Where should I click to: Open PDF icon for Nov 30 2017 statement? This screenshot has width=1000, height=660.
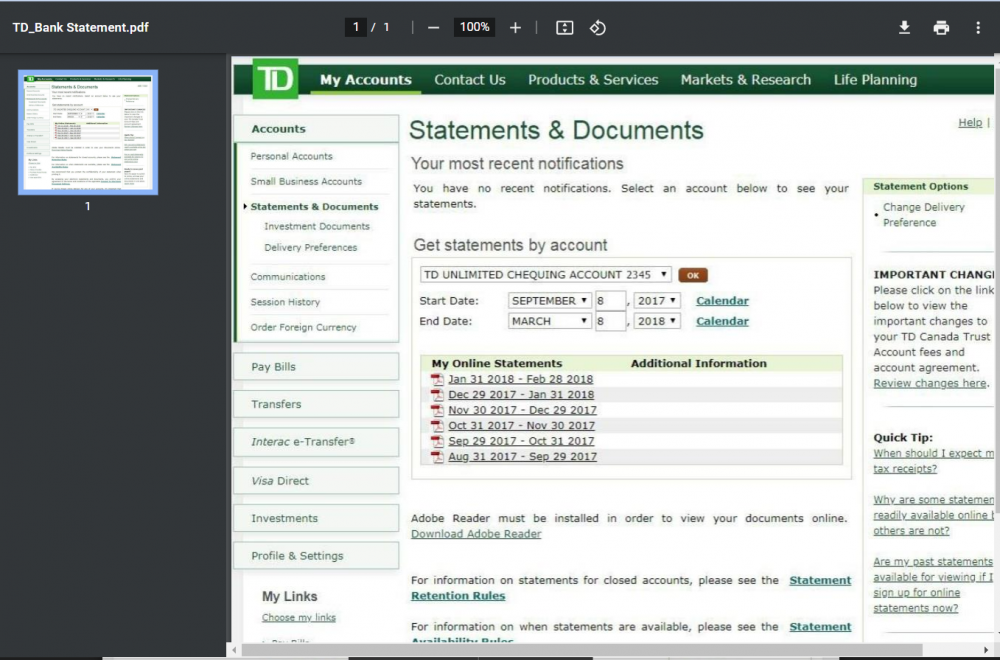(437, 410)
